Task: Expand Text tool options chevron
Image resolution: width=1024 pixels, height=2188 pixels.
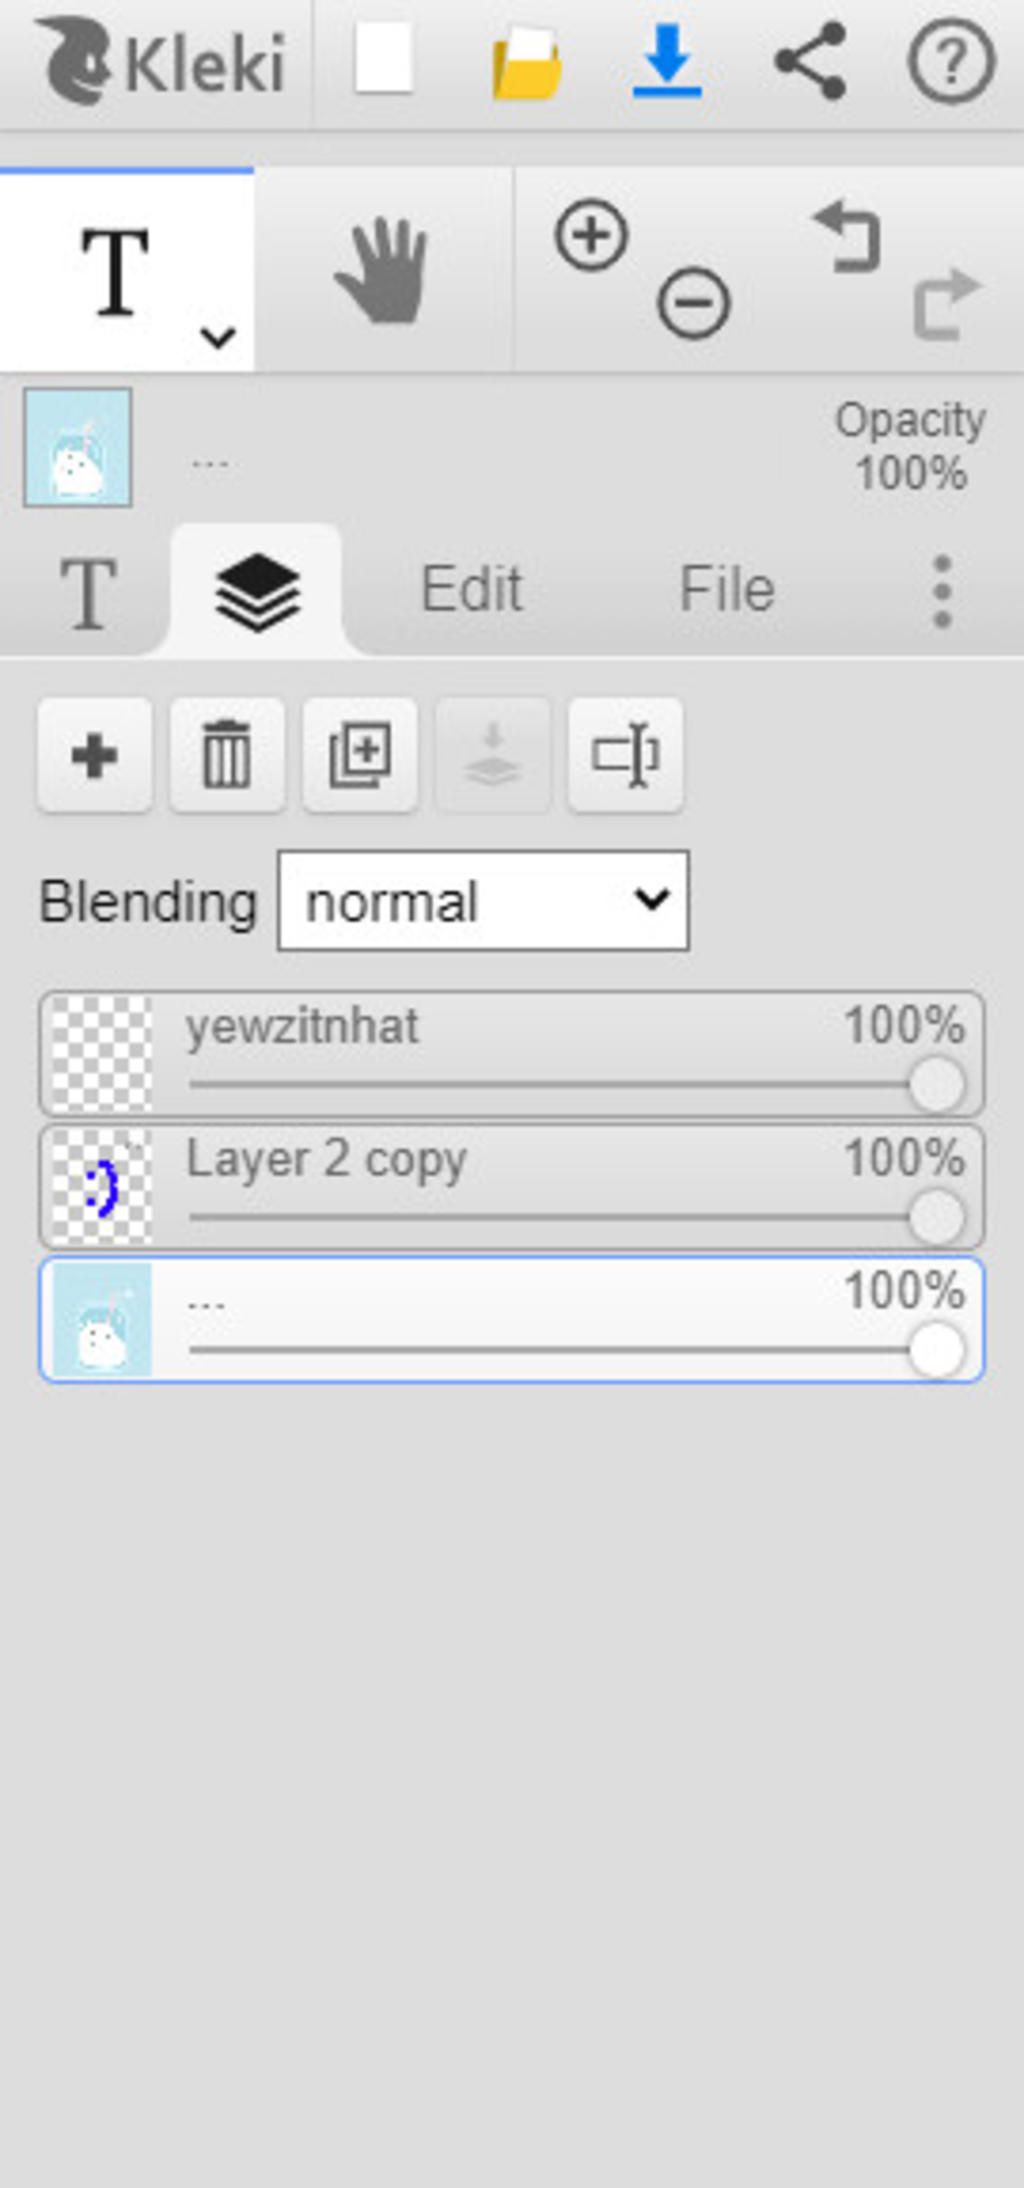Action: click(217, 337)
